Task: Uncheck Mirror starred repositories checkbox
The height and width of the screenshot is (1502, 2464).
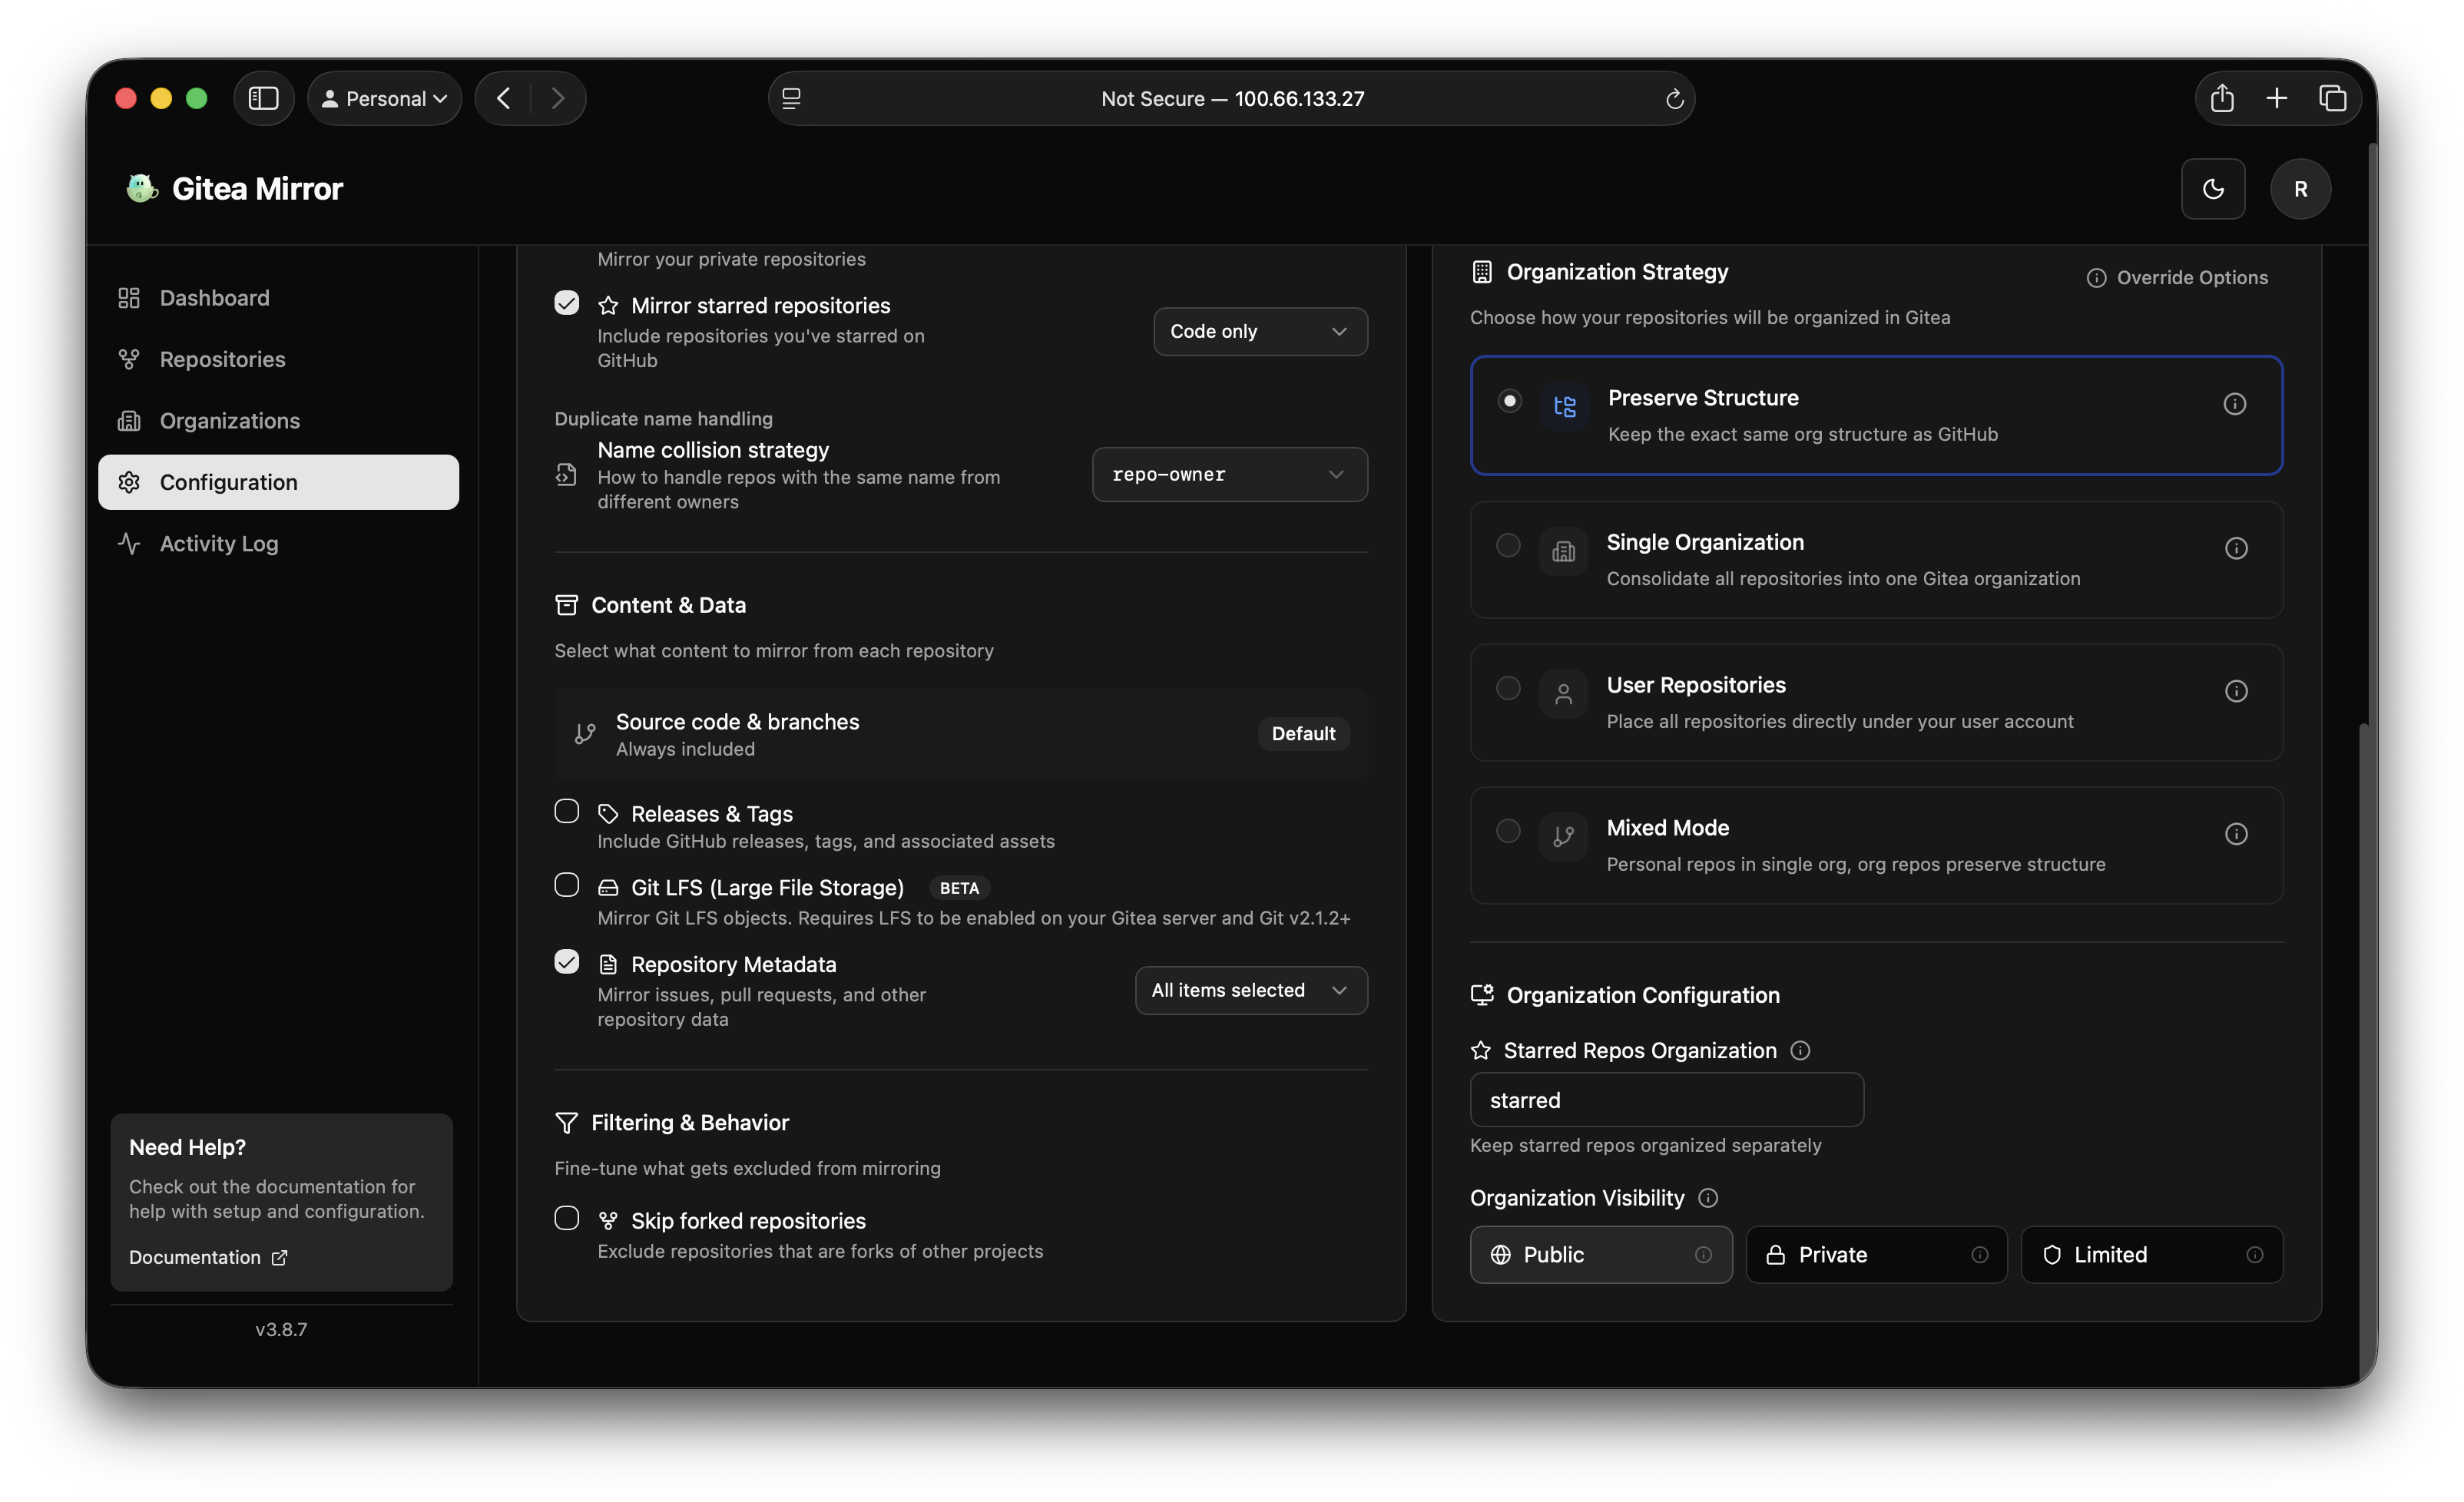Action: click(566, 303)
